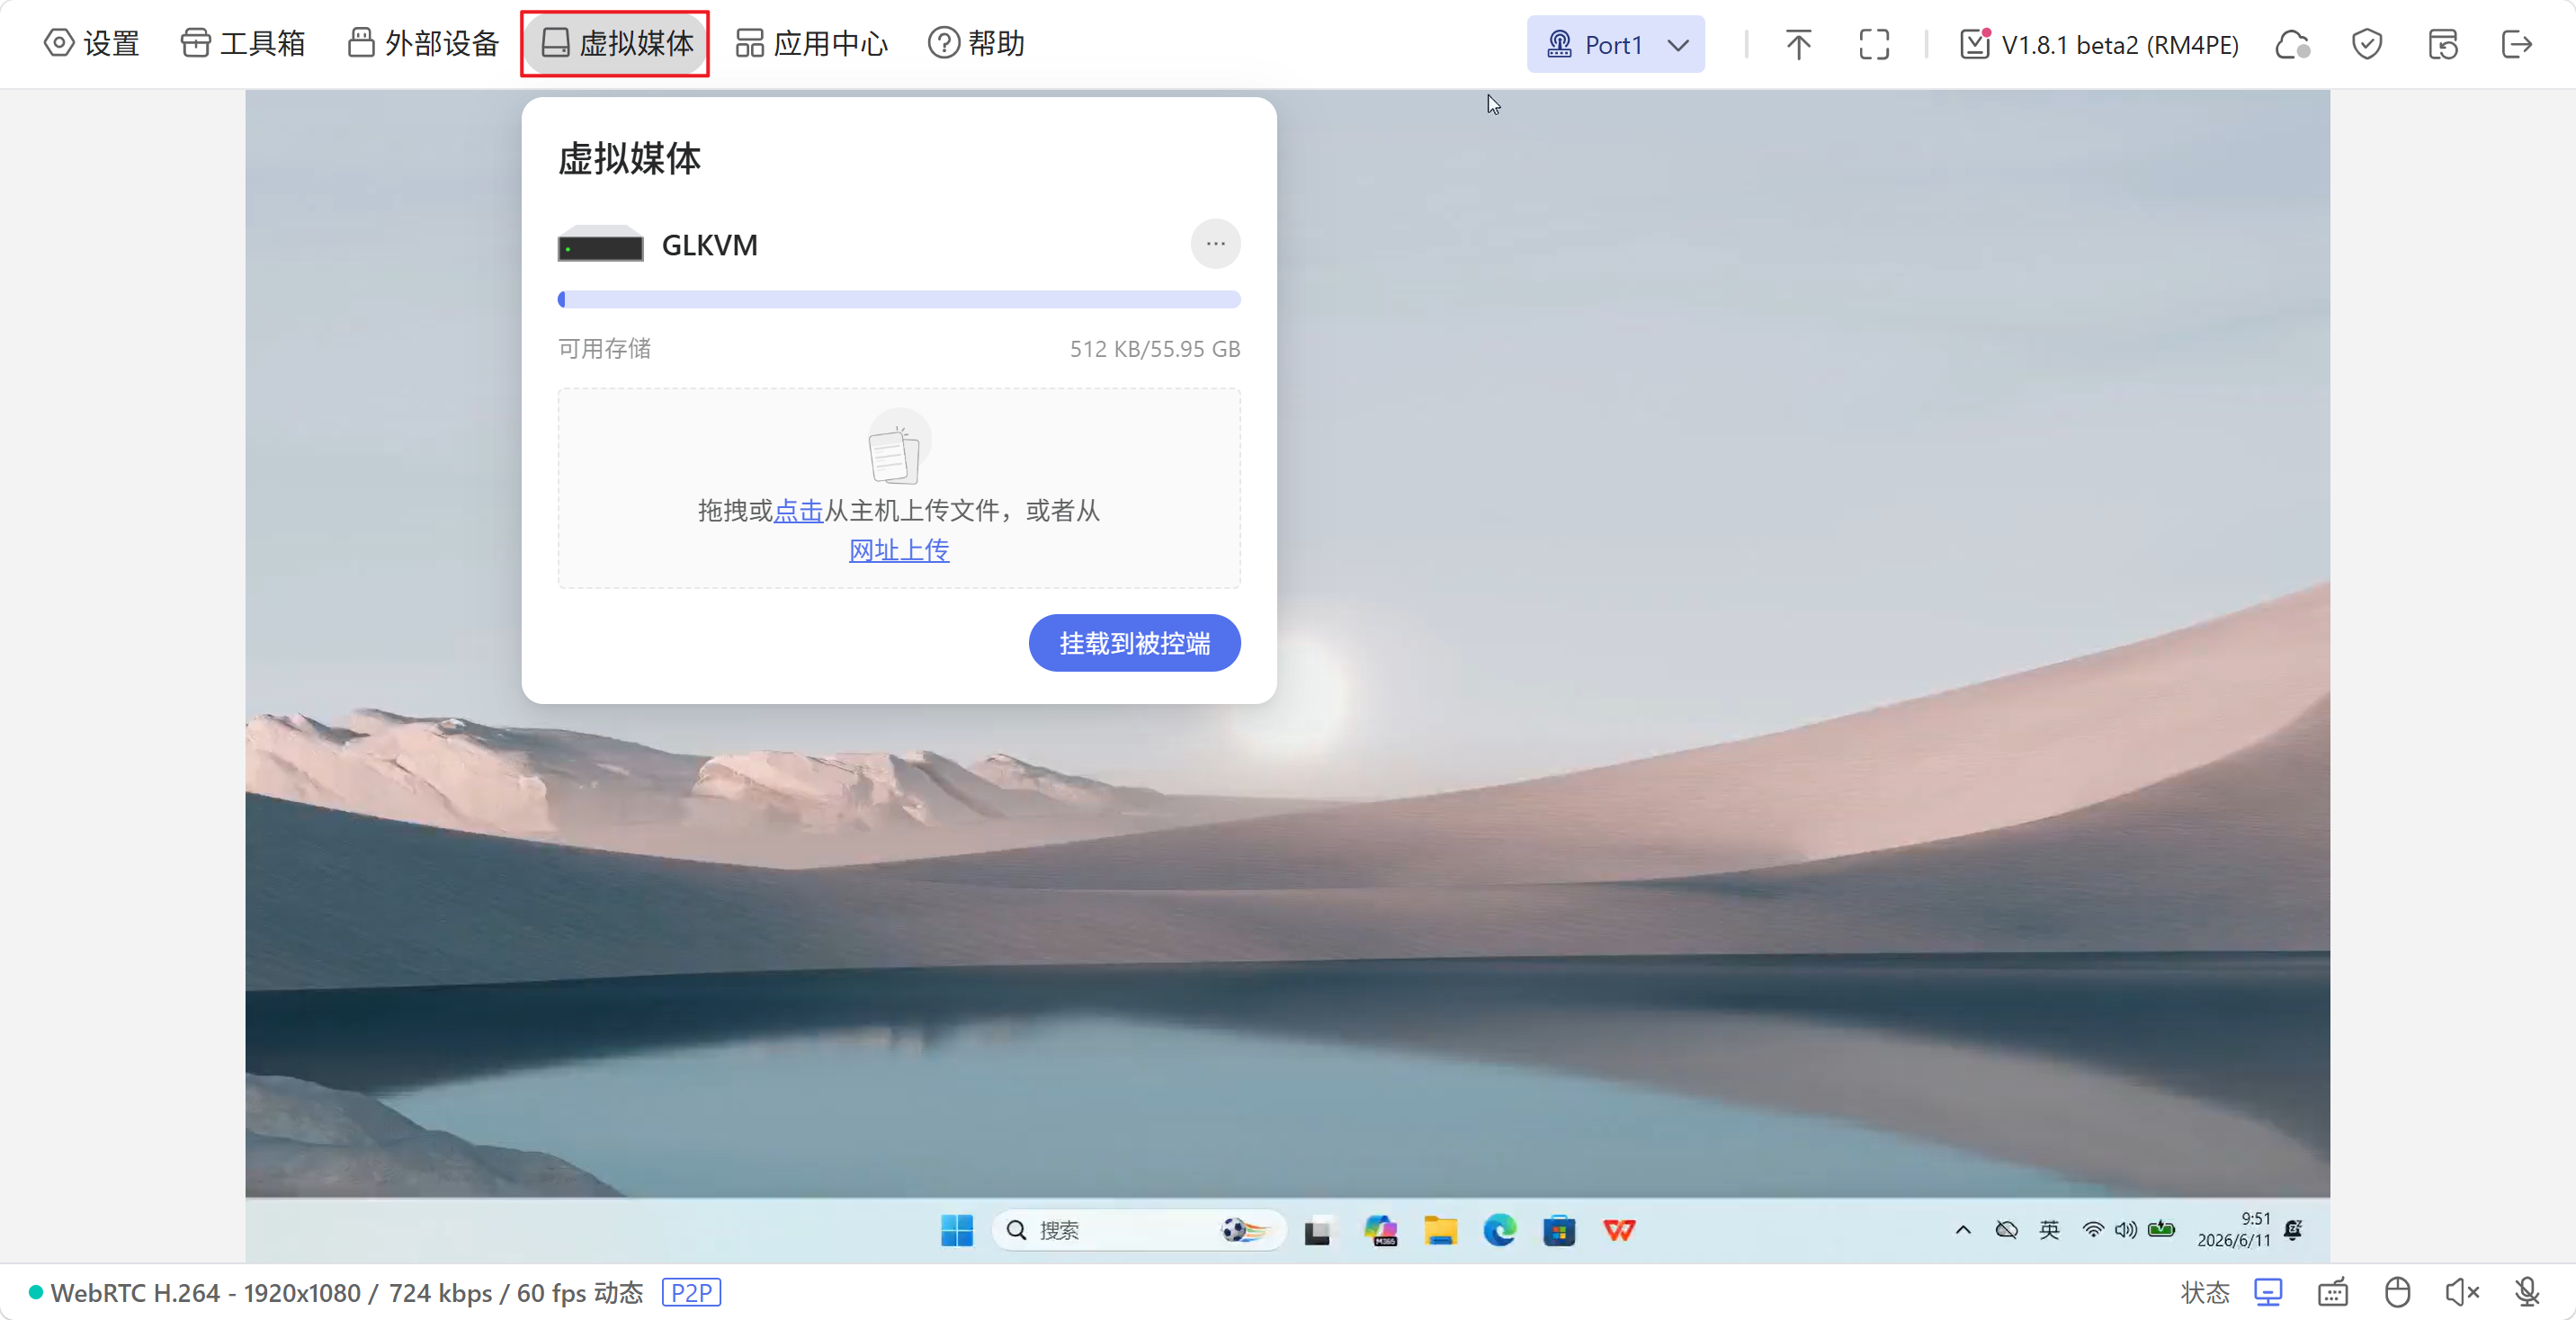
Task: Click the 可用存储 label
Action: tap(604, 349)
